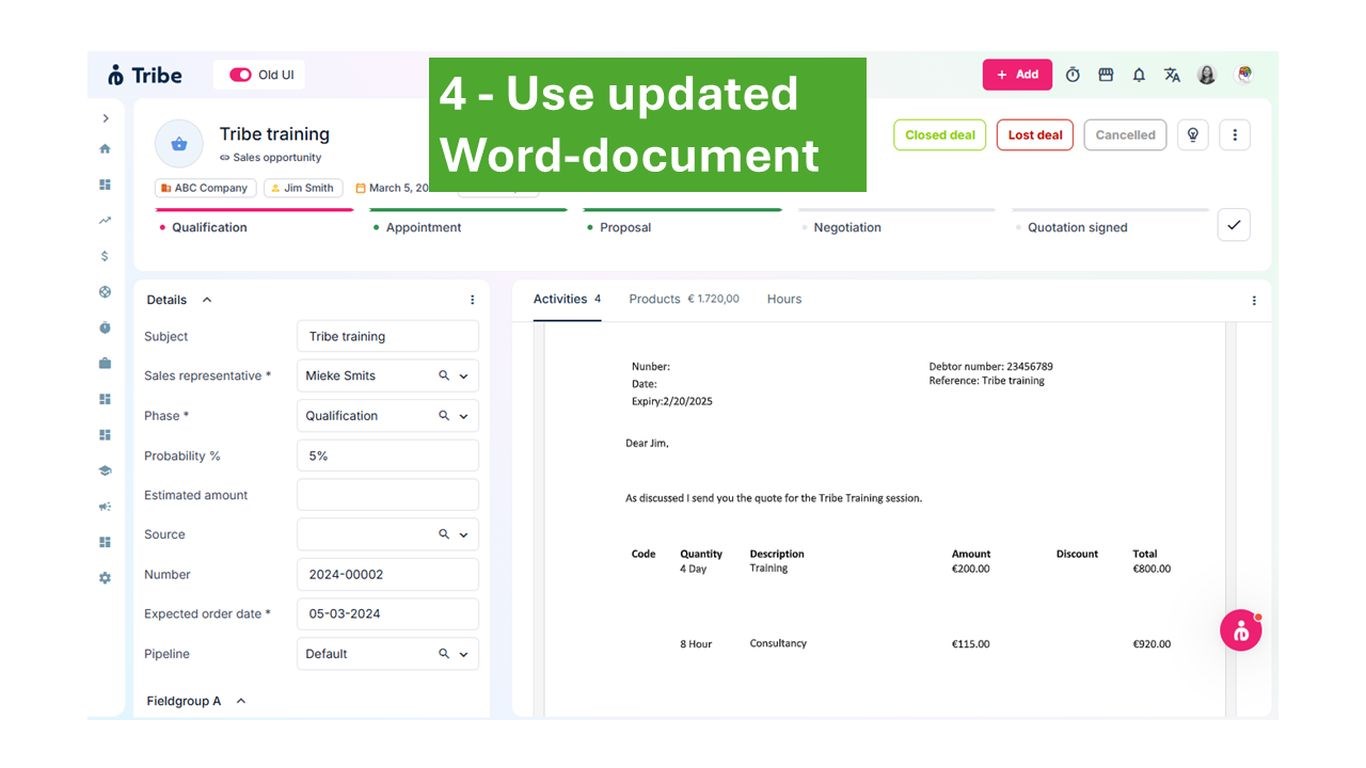The width and height of the screenshot is (1366, 768).
Task: Click the Estimated amount input field
Action: pos(388,495)
